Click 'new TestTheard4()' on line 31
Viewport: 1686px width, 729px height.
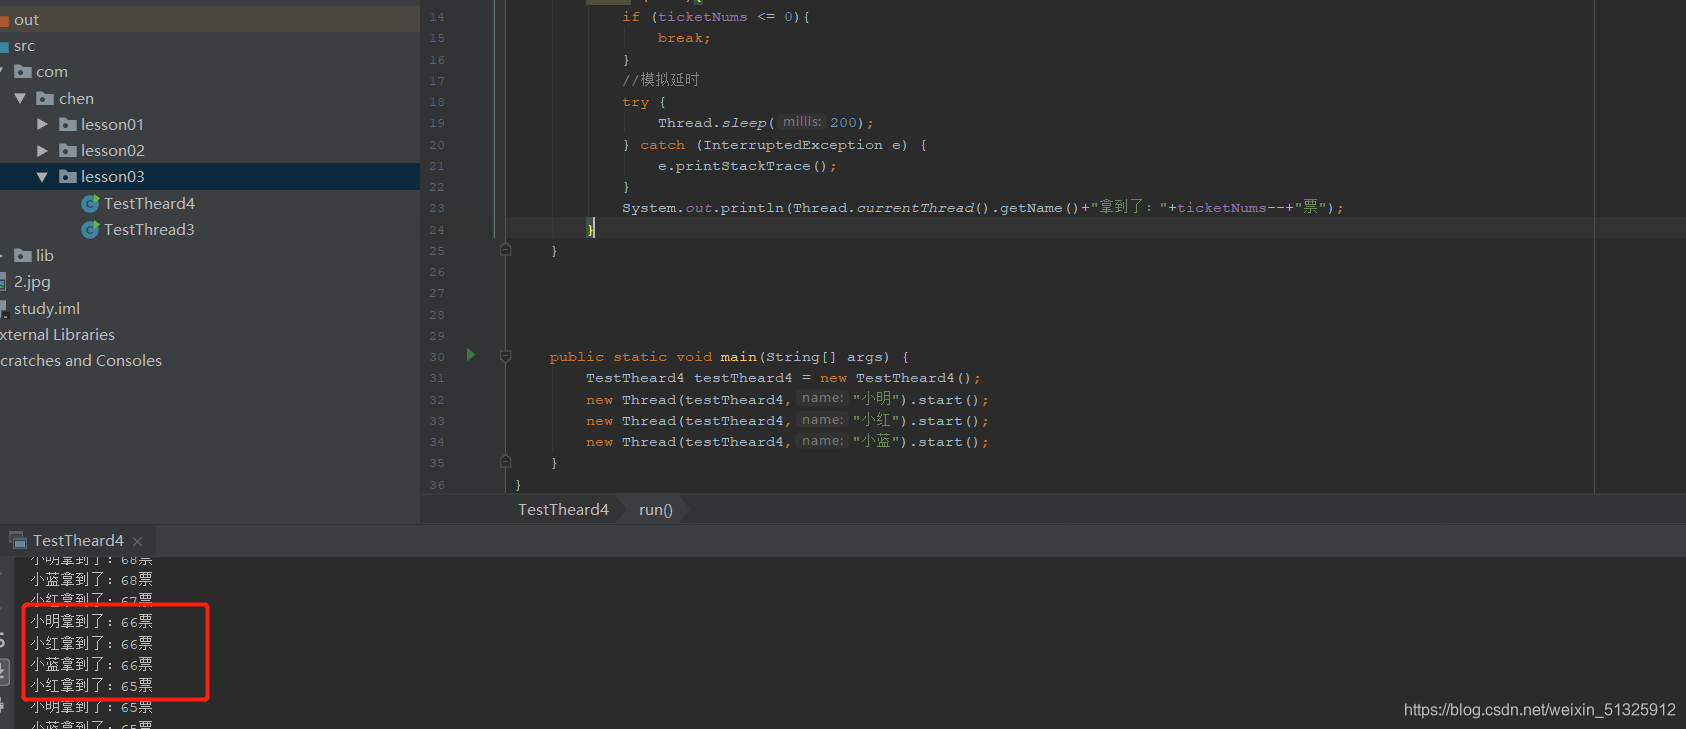click(x=895, y=378)
